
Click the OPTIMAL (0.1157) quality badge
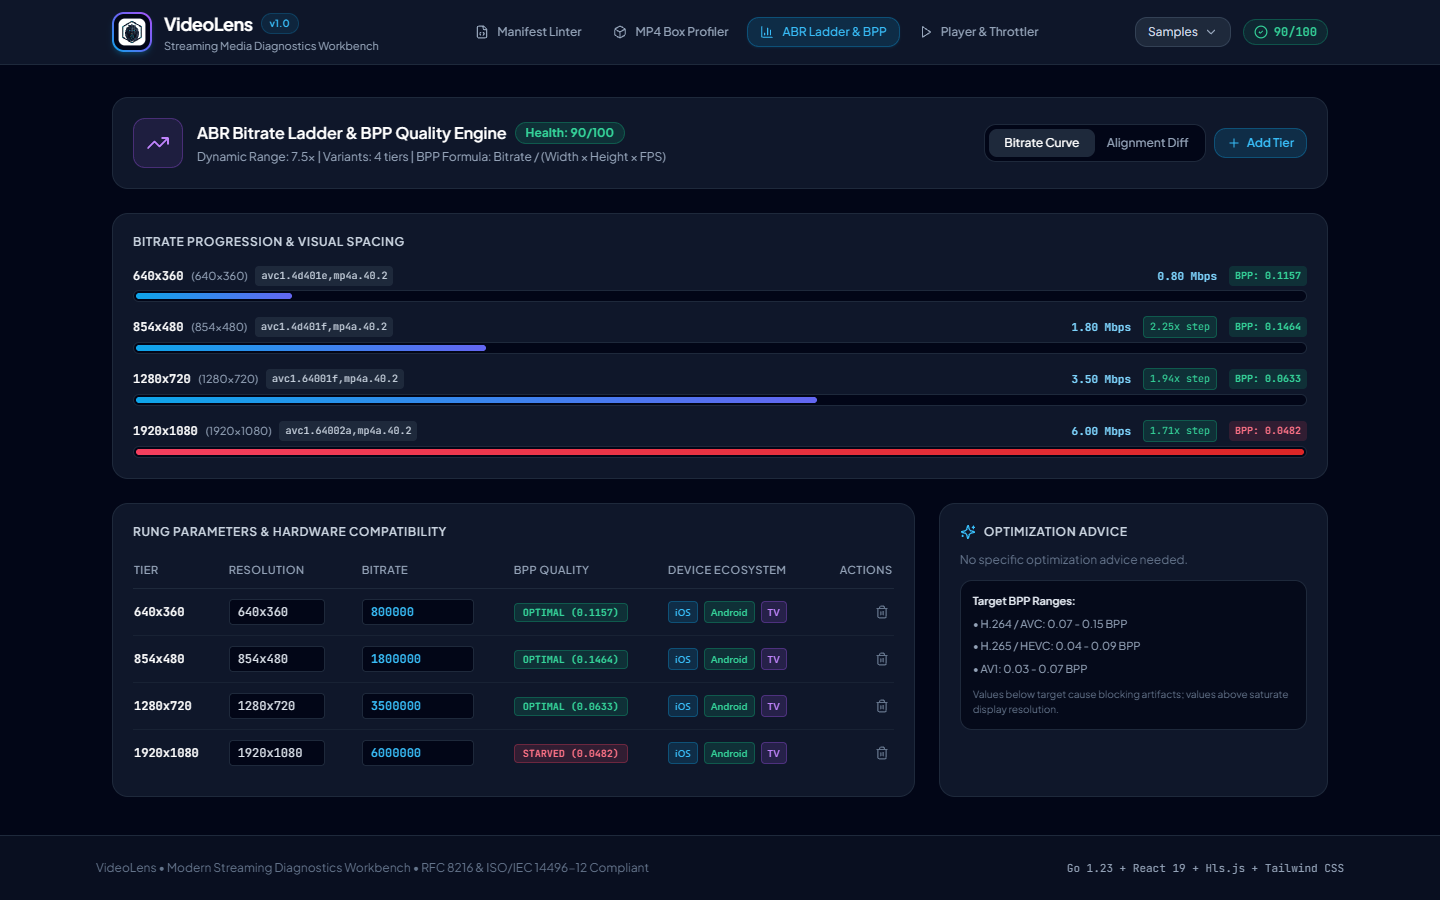point(571,612)
